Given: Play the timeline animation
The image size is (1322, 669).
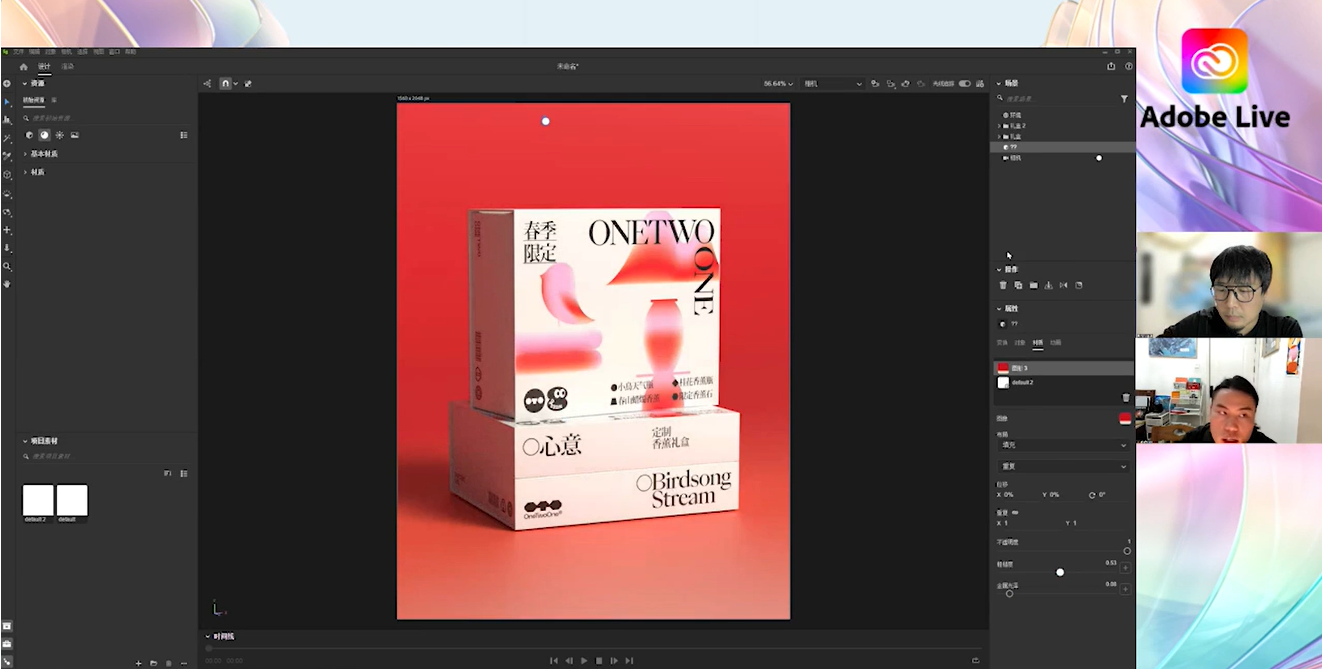Looking at the screenshot, I should tap(584, 660).
